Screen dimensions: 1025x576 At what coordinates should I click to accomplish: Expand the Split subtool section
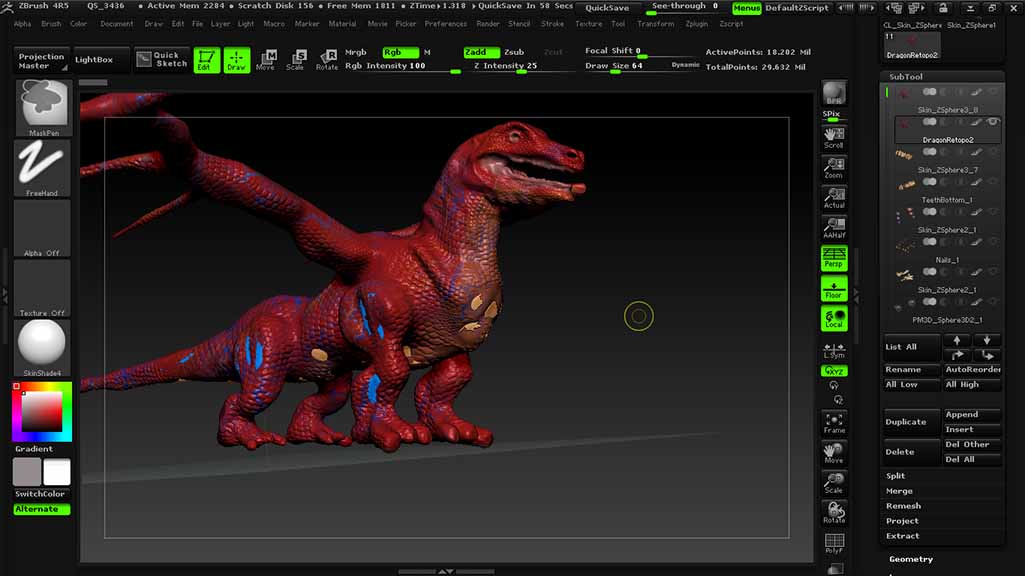tap(896, 476)
